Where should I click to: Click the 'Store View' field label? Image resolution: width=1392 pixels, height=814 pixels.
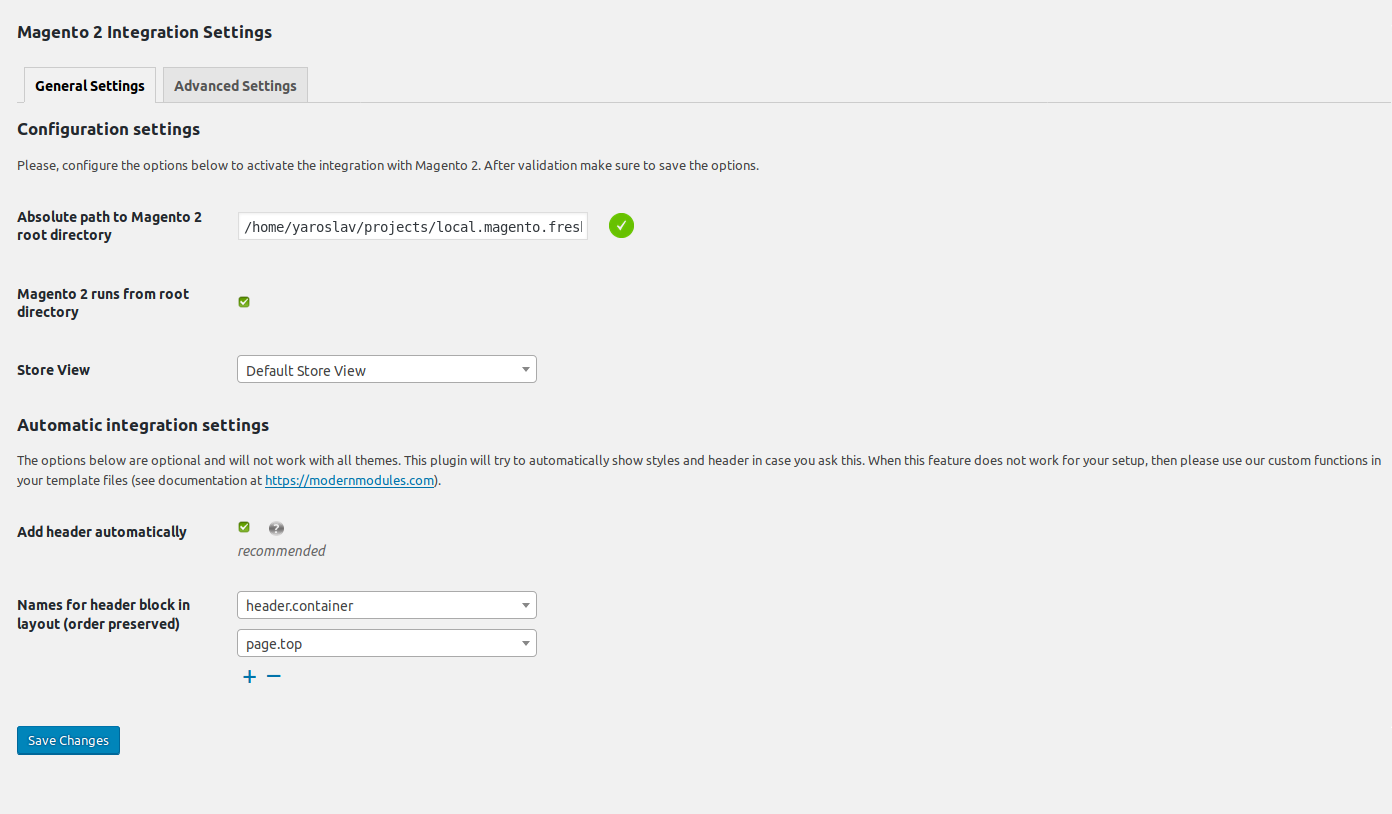coord(54,370)
